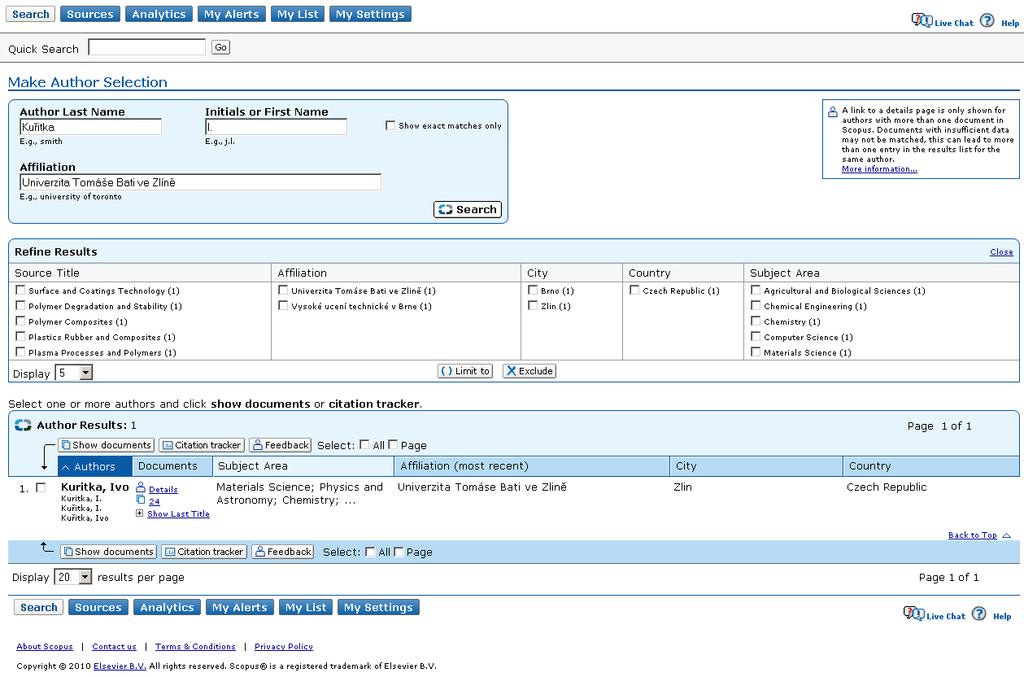The width and height of the screenshot is (1024, 677).
Task: Run author Search button in form
Action: click(468, 210)
